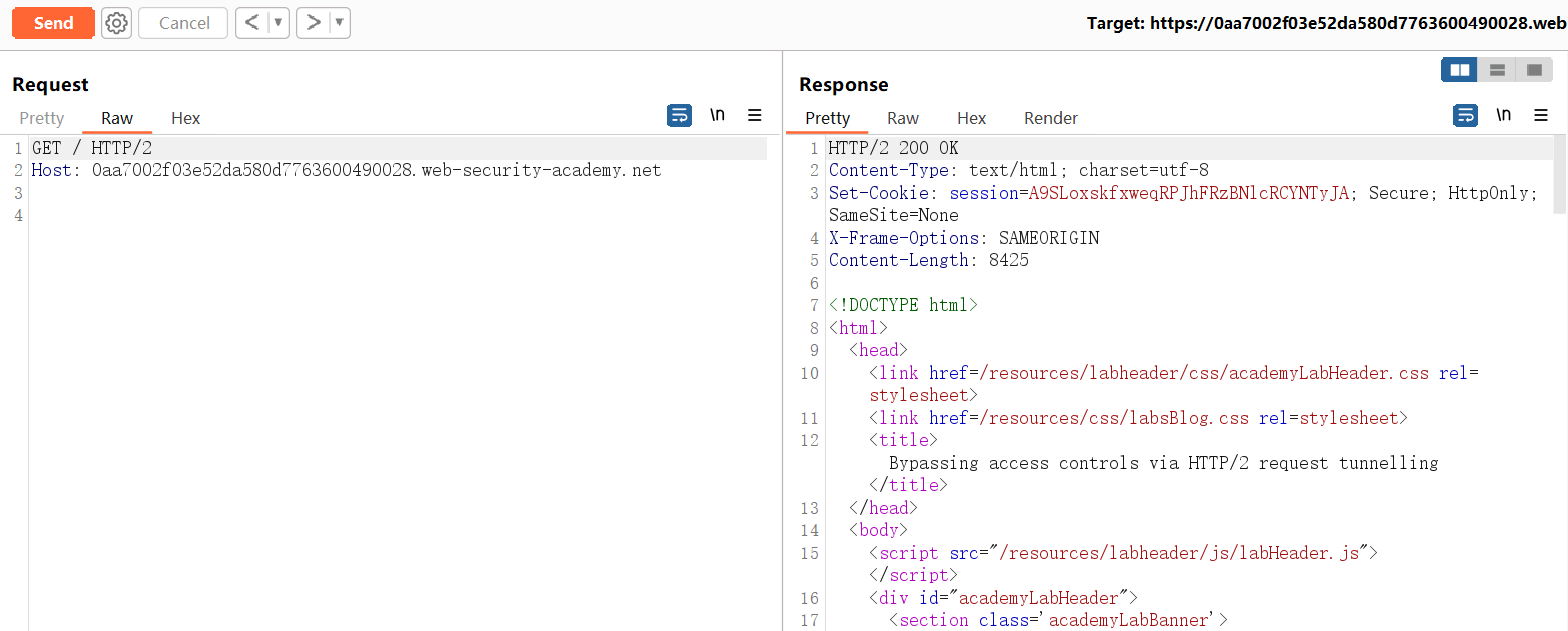This screenshot has width=1568, height=631.
Task: Switch Response view to Raw tab
Action: (x=902, y=118)
